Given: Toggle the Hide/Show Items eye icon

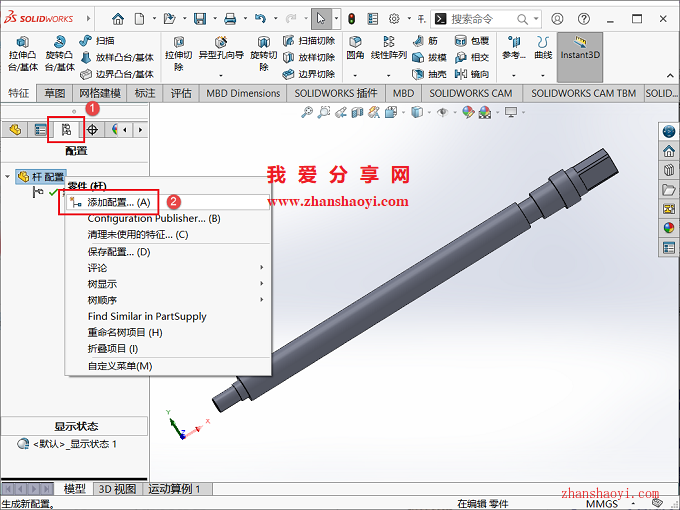Looking at the screenshot, I should point(441,113).
